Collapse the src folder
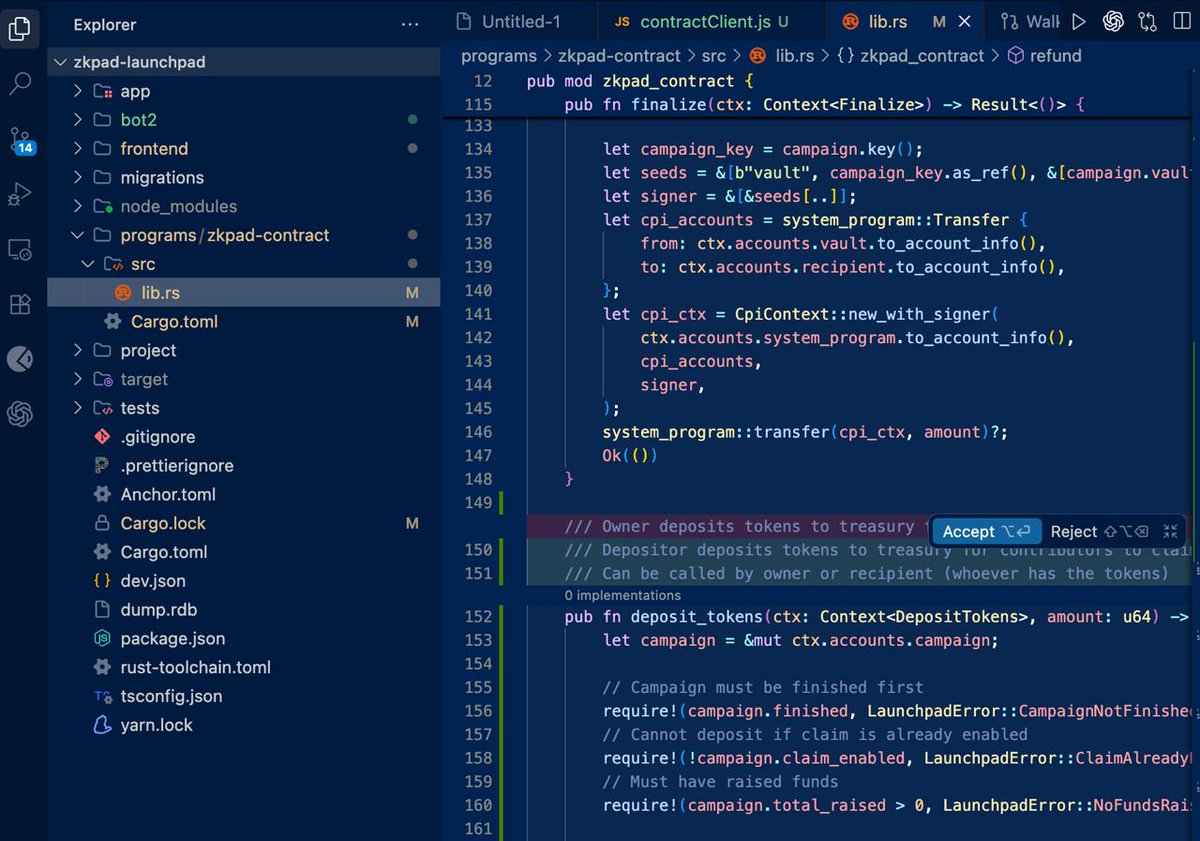Screen dimensions: 1200x841 coord(244,264)
